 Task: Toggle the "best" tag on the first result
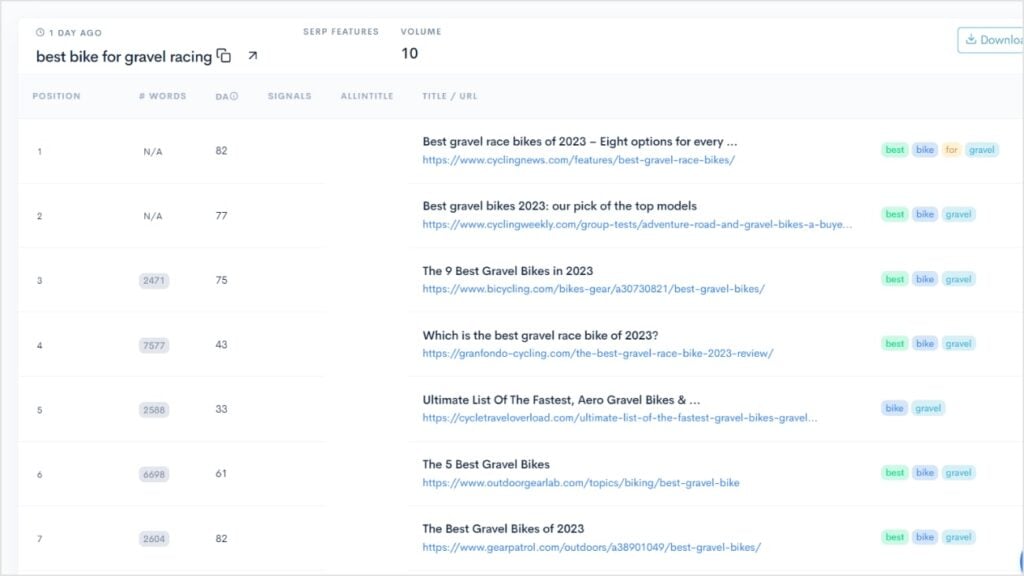(893, 149)
